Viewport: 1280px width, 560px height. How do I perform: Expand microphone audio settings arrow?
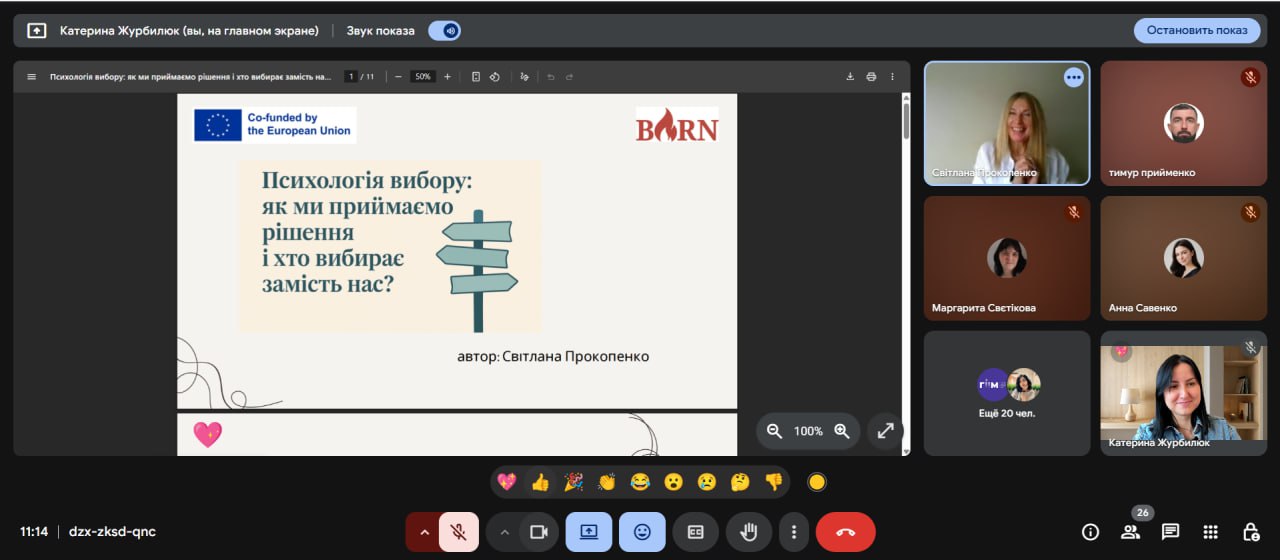pyautogui.click(x=424, y=532)
